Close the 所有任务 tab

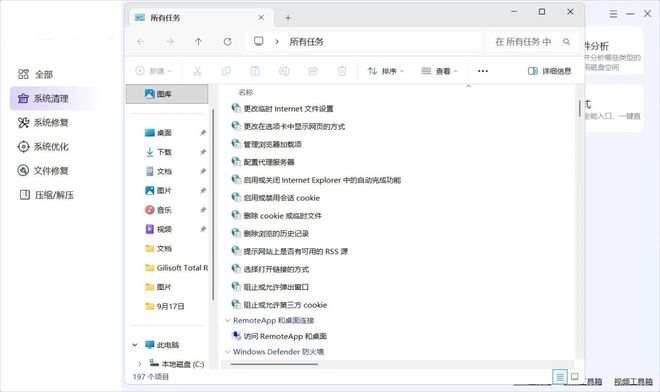(x=261, y=18)
